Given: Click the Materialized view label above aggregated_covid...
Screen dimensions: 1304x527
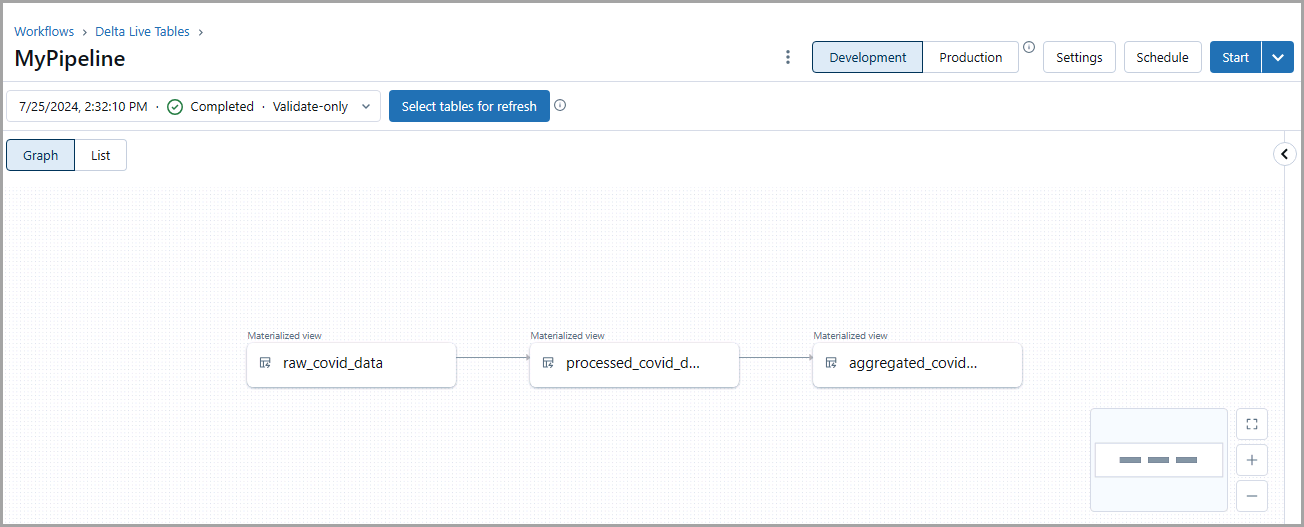Looking at the screenshot, I should point(851,336).
